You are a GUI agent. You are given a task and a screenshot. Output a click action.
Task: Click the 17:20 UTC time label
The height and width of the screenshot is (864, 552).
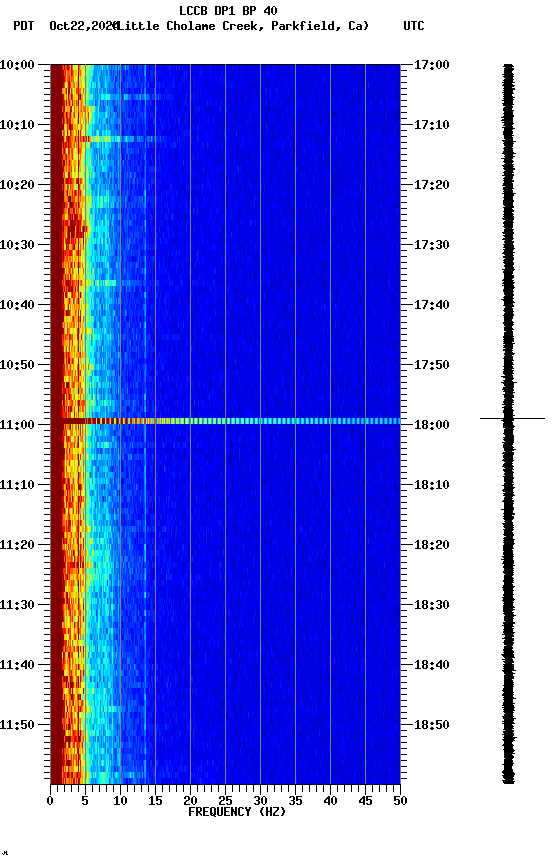(x=432, y=185)
